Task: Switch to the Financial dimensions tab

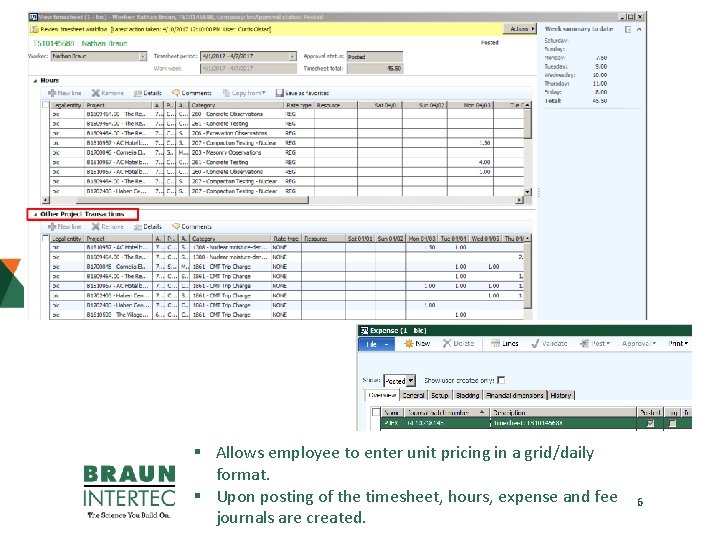Action: [x=515, y=395]
